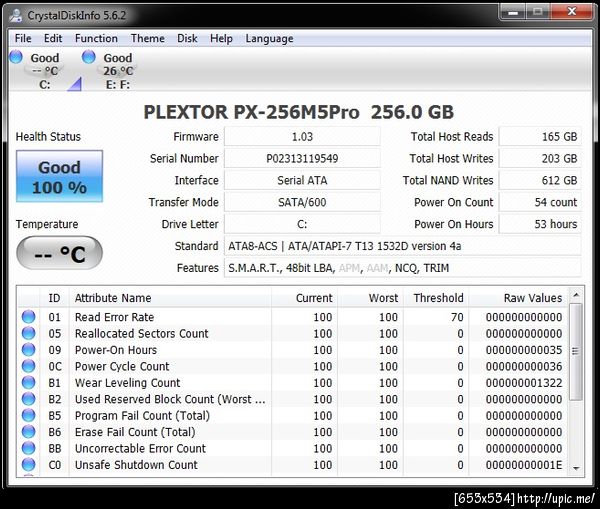Click the status orb for Program Fail Count
Screen dimensions: 600x509
(28, 416)
